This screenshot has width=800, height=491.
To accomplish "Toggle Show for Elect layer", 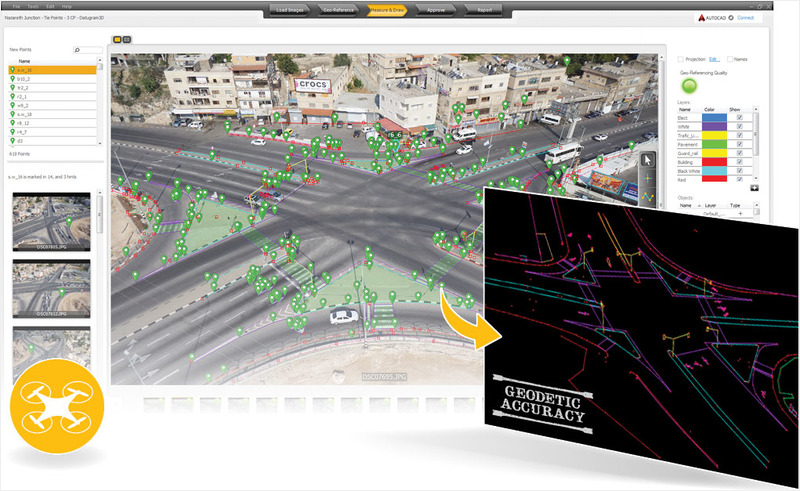I will click(x=739, y=118).
